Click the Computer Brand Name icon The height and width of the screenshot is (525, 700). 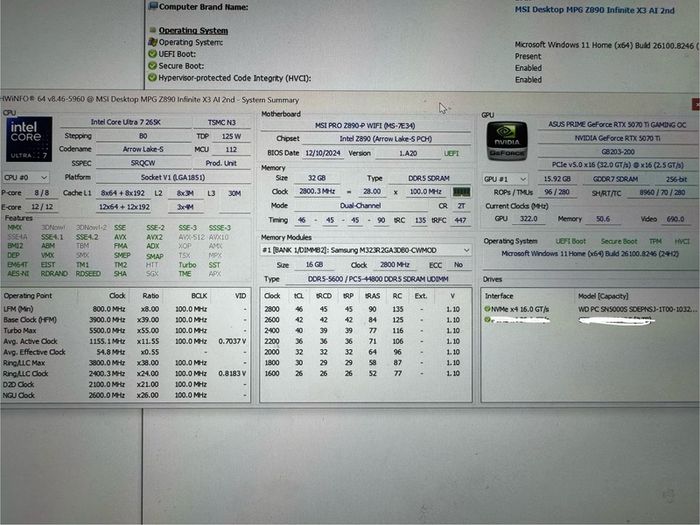point(153,6)
